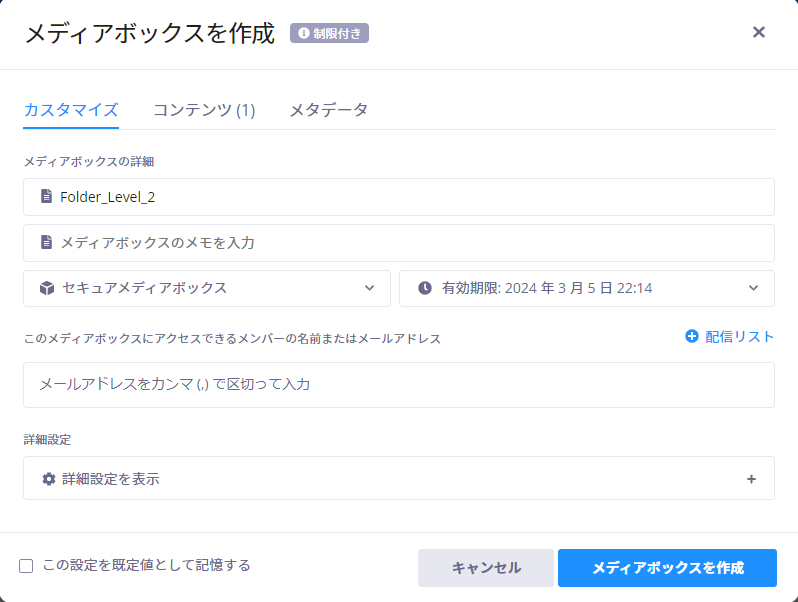Click the メールアドレス recipients input field
798x602 pixels.
tap(399, 385)
